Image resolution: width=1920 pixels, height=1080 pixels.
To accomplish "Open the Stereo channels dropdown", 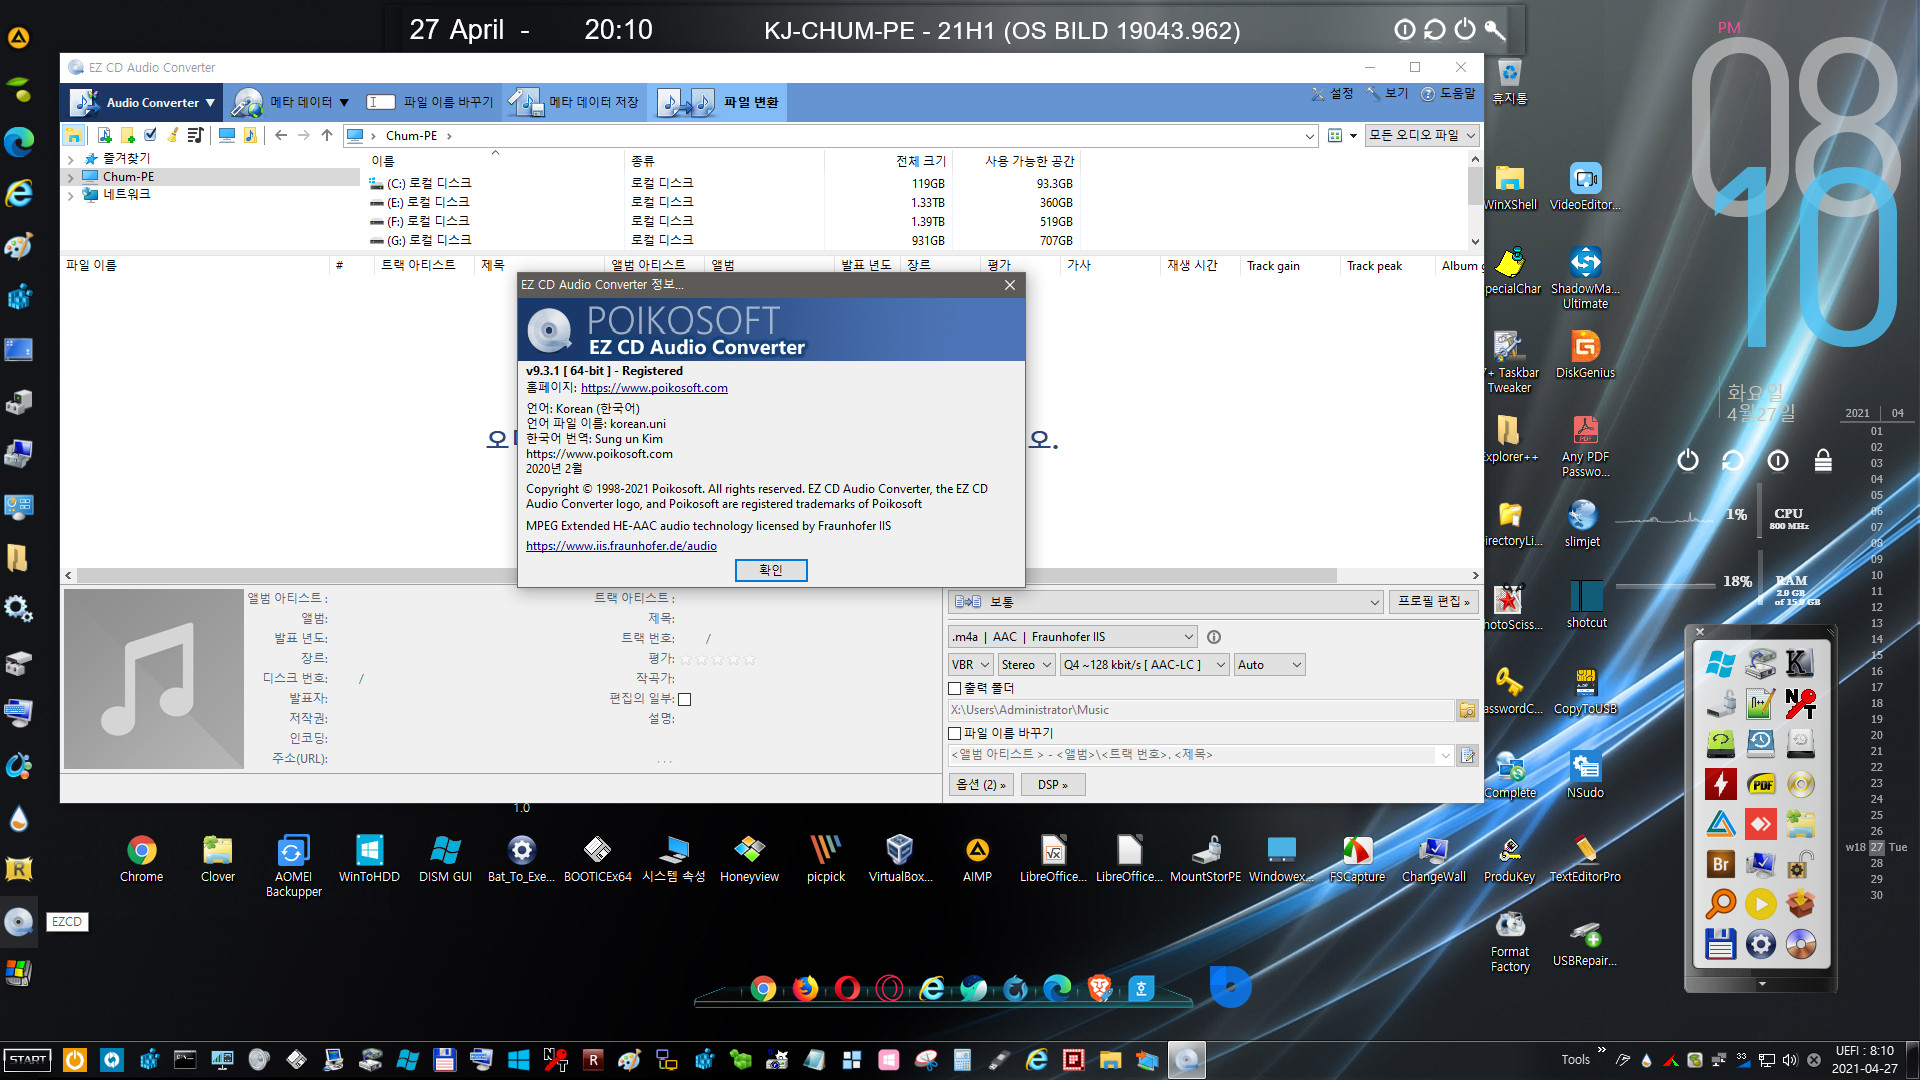I will click(1026, 665).
